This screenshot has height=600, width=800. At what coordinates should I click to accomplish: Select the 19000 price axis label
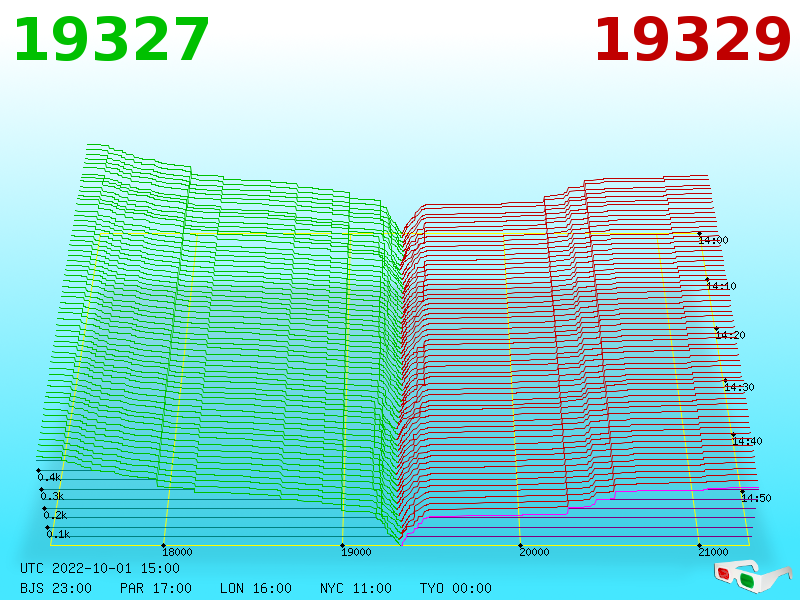(x=356, y=552)
